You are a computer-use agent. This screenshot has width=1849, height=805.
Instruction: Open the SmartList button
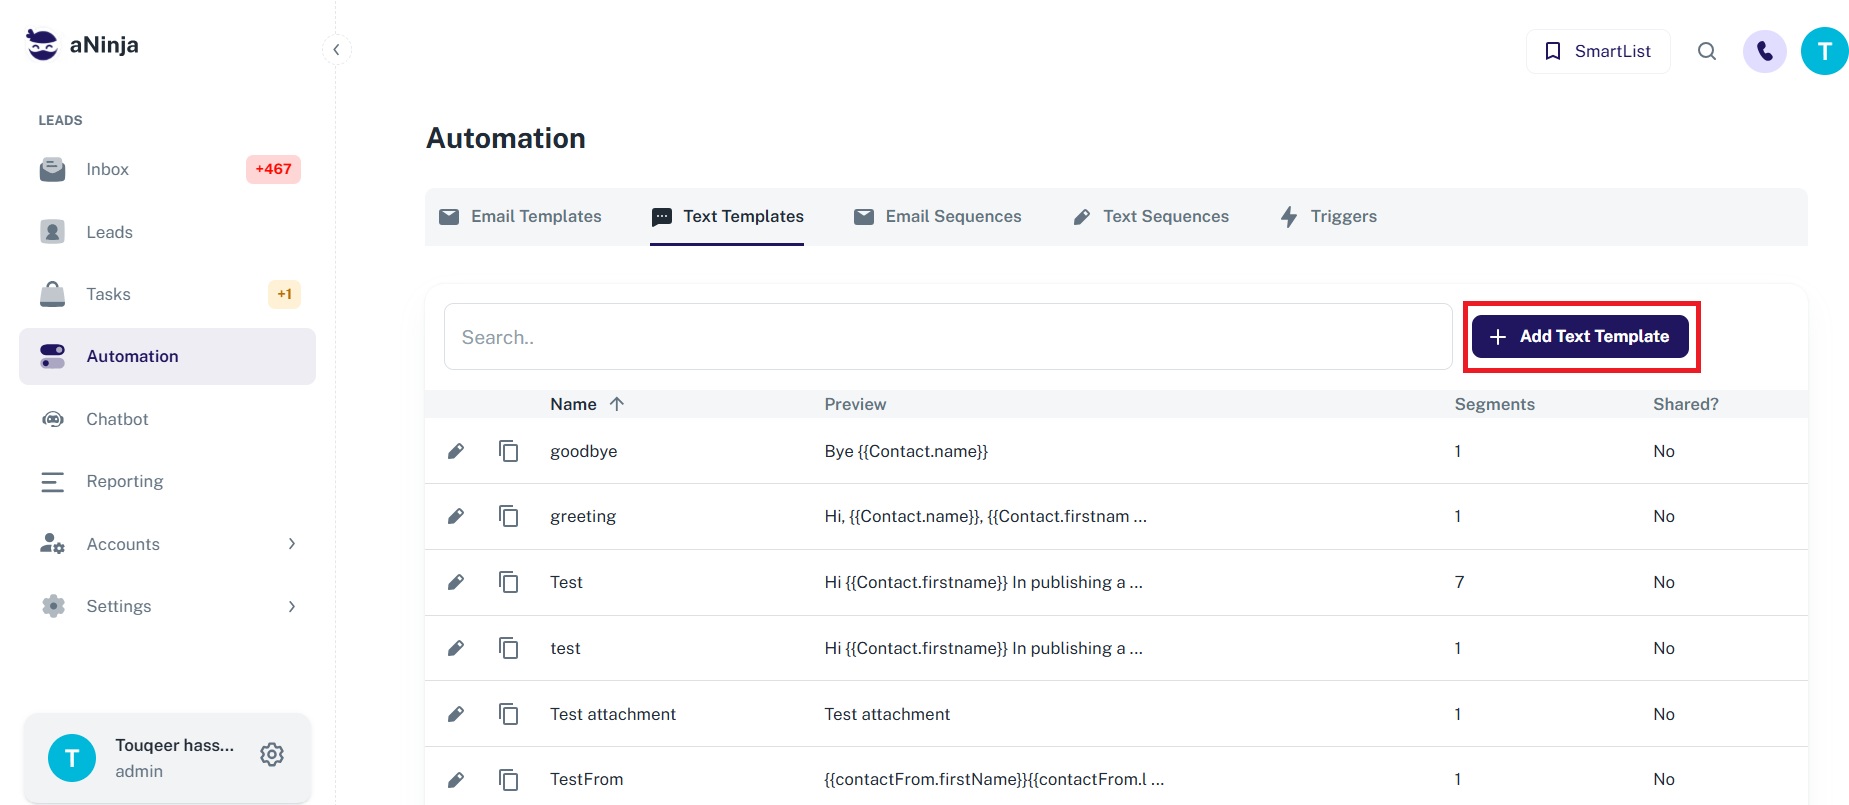point(1597,51)
